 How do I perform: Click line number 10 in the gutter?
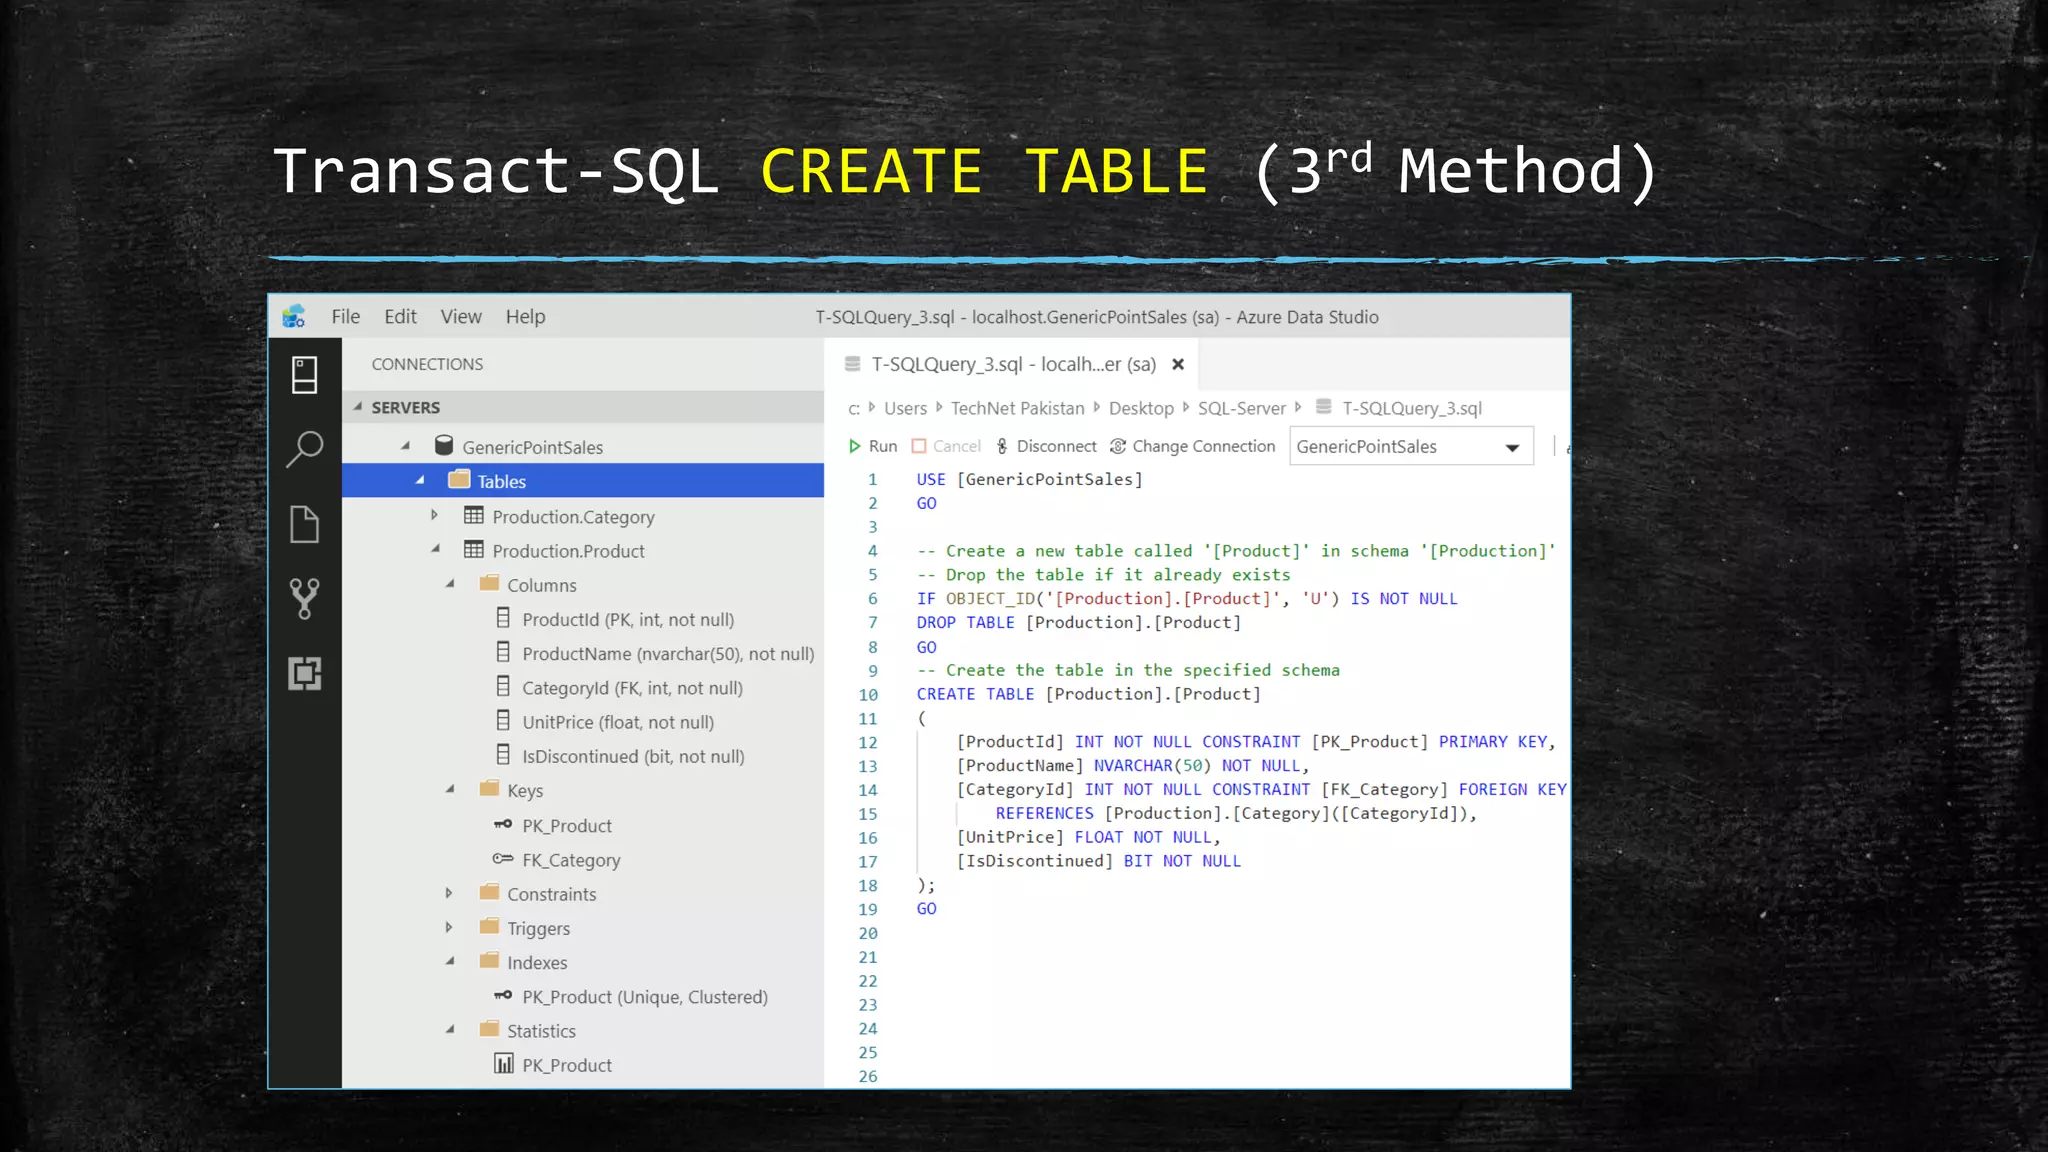pyautogui.click(x=868, y=694)
